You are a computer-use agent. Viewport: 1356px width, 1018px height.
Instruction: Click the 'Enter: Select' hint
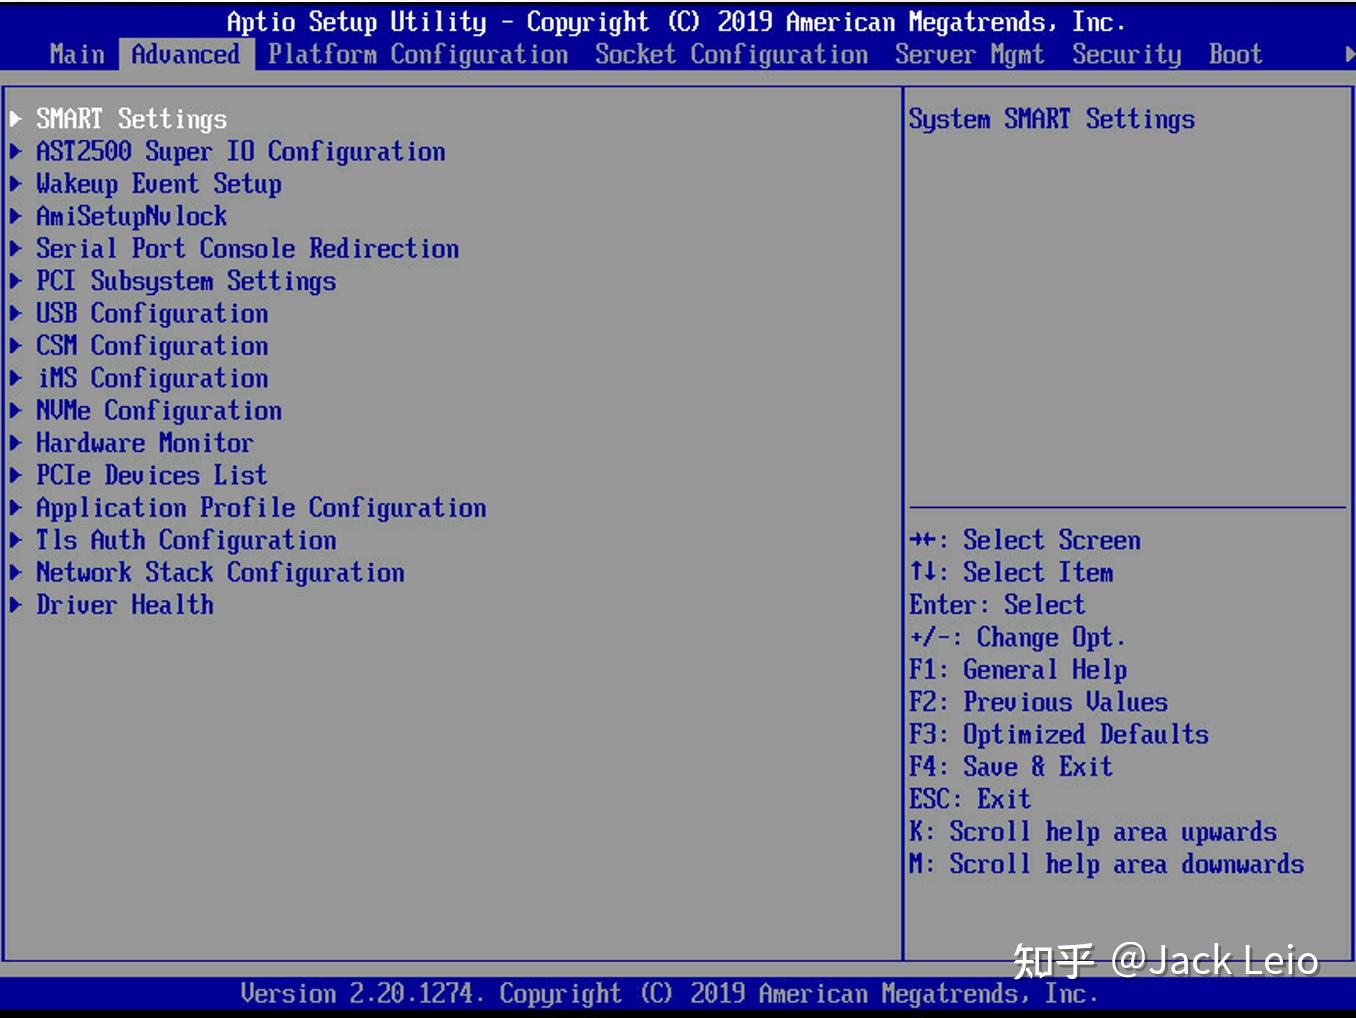point(997,605)
